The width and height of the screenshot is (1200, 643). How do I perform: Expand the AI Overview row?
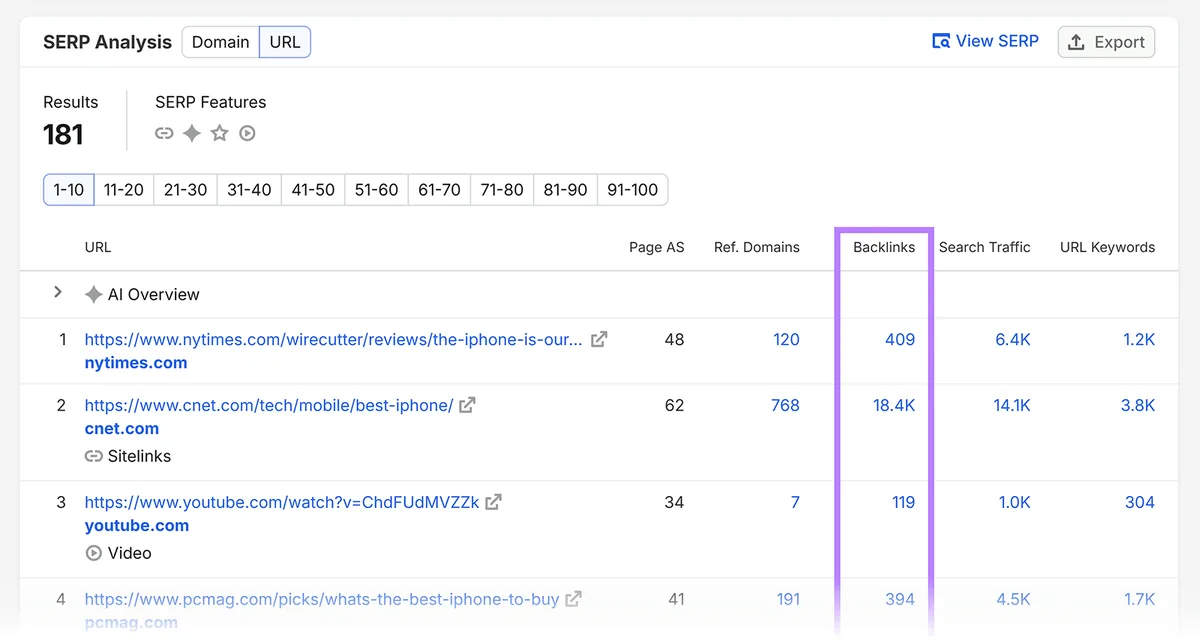coord(58,292)
